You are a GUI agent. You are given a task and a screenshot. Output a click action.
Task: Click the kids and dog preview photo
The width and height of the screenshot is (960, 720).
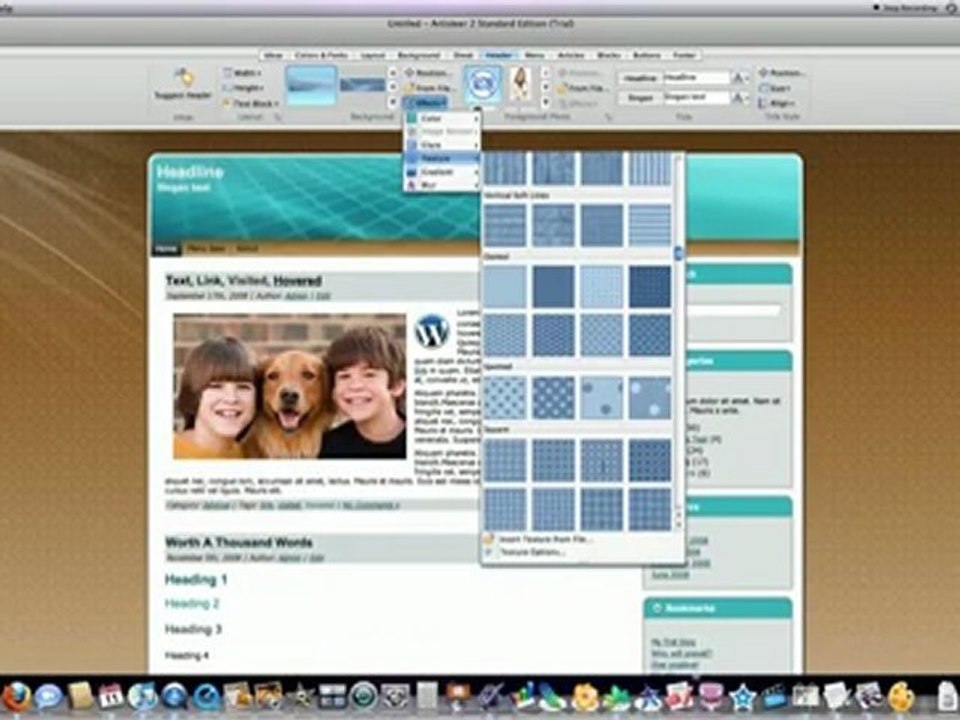coord(290,386)
